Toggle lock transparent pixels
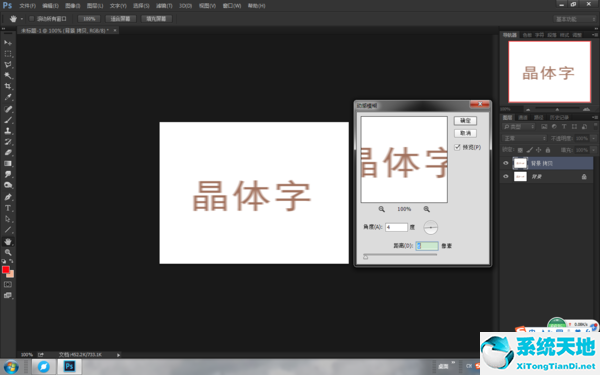This screenshot has width=600, height=375. click(x=520, y=150)
